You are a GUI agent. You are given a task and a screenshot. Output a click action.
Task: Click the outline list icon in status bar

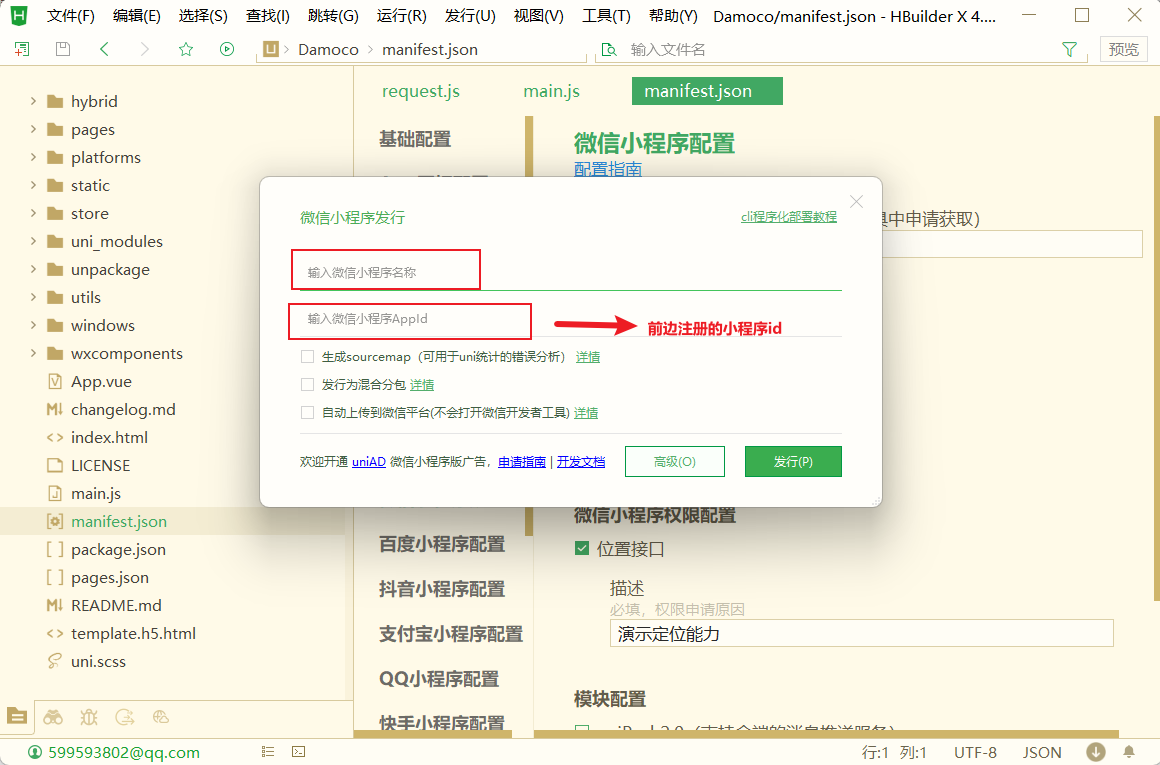(x=268, y=752)
